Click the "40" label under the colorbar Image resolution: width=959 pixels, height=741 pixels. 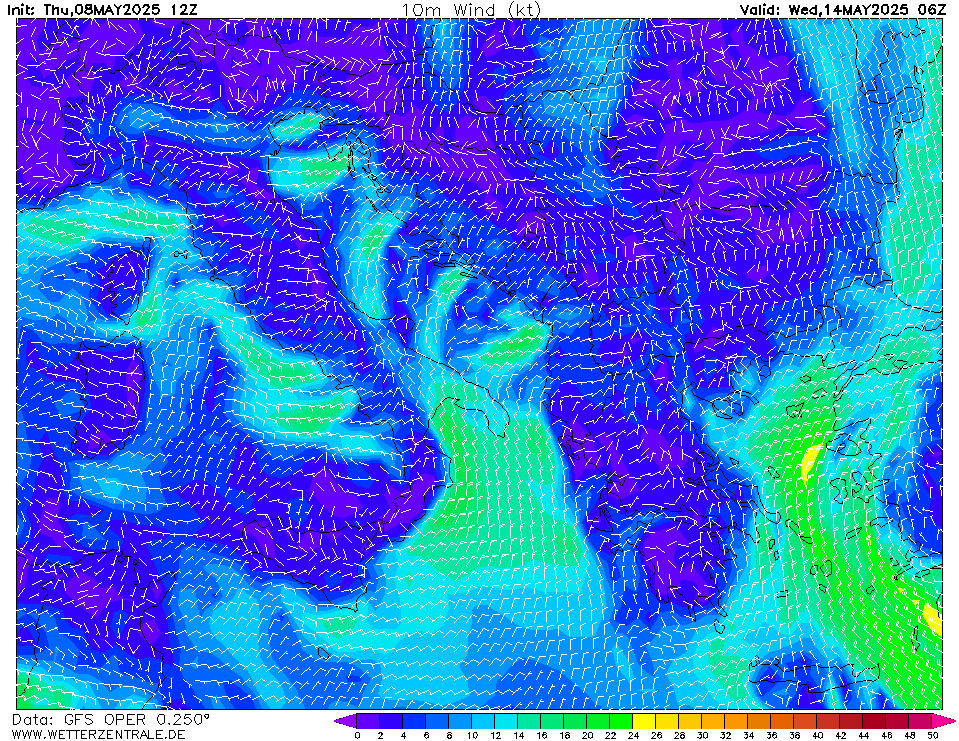coord(818,735)
